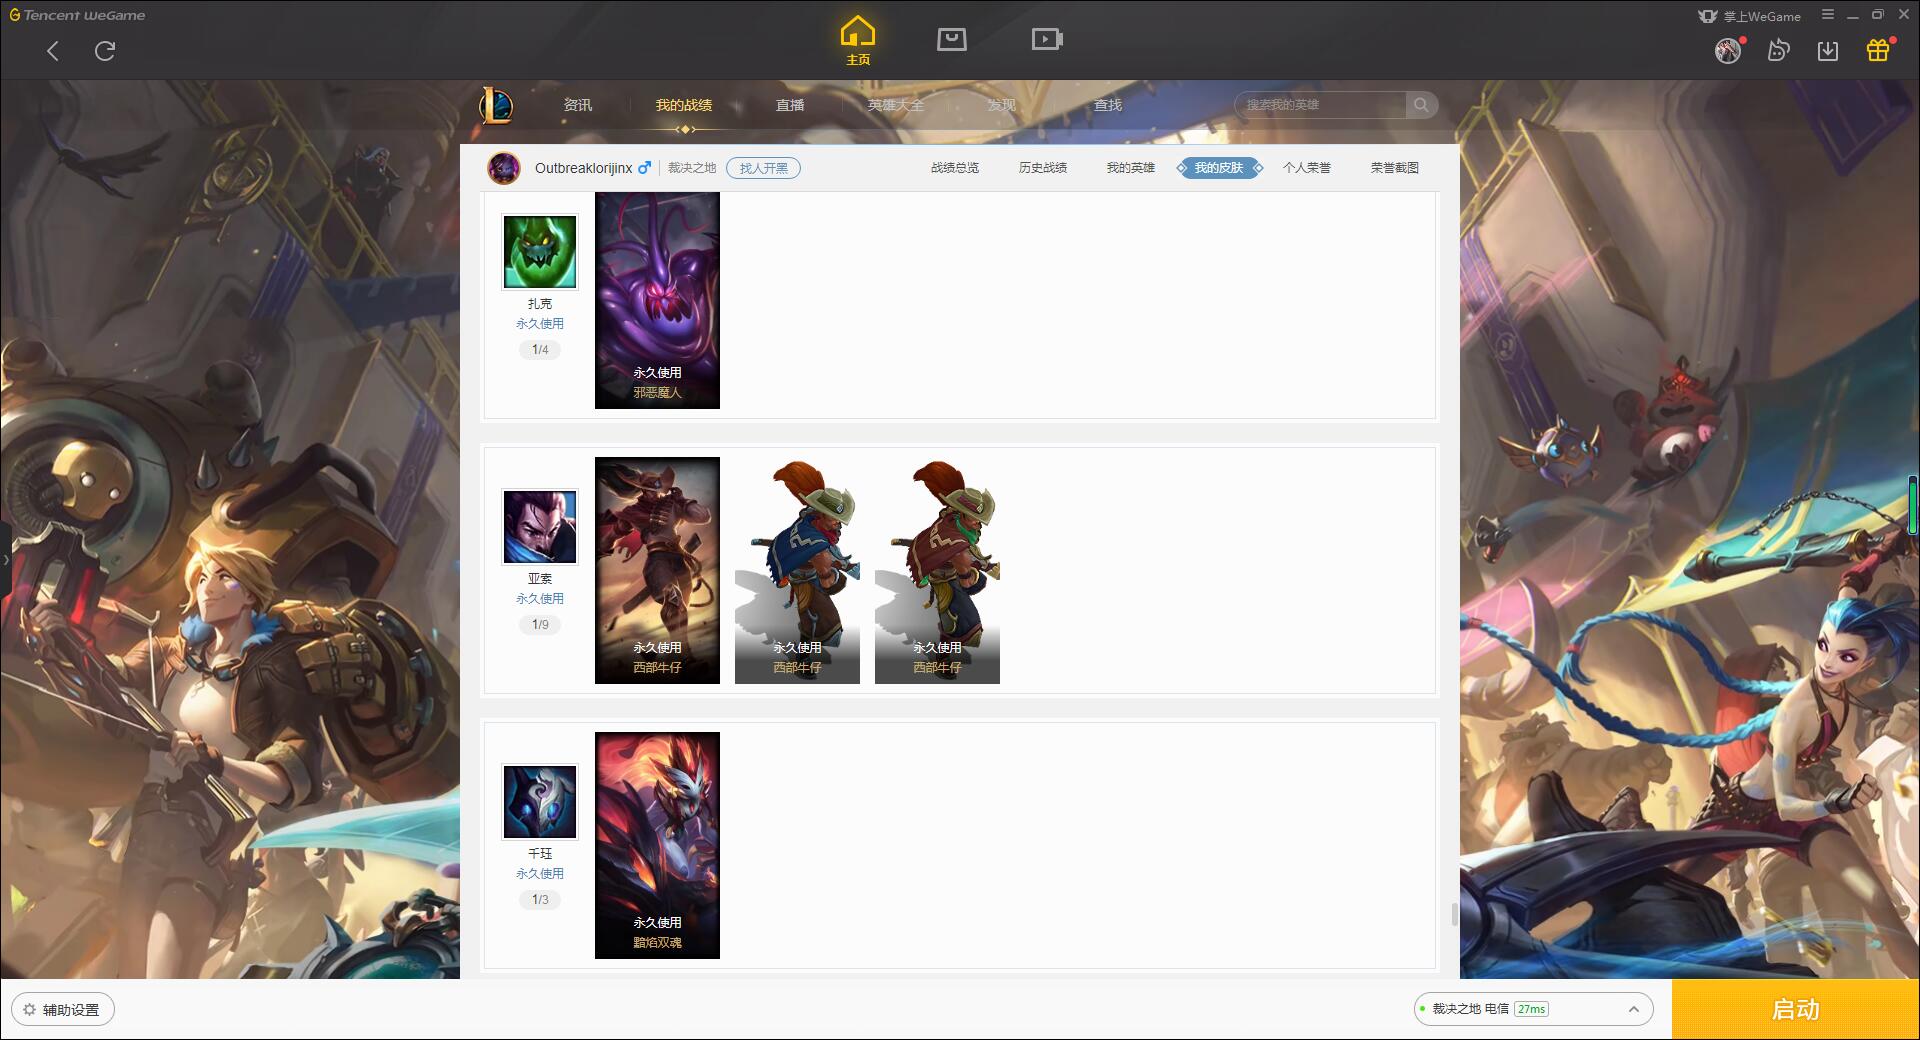Click the 1/9 skin count badge
Image resolution: width=1920 pixels, height=1040 pixels.
pyautogui.click(x=540, y=625)
